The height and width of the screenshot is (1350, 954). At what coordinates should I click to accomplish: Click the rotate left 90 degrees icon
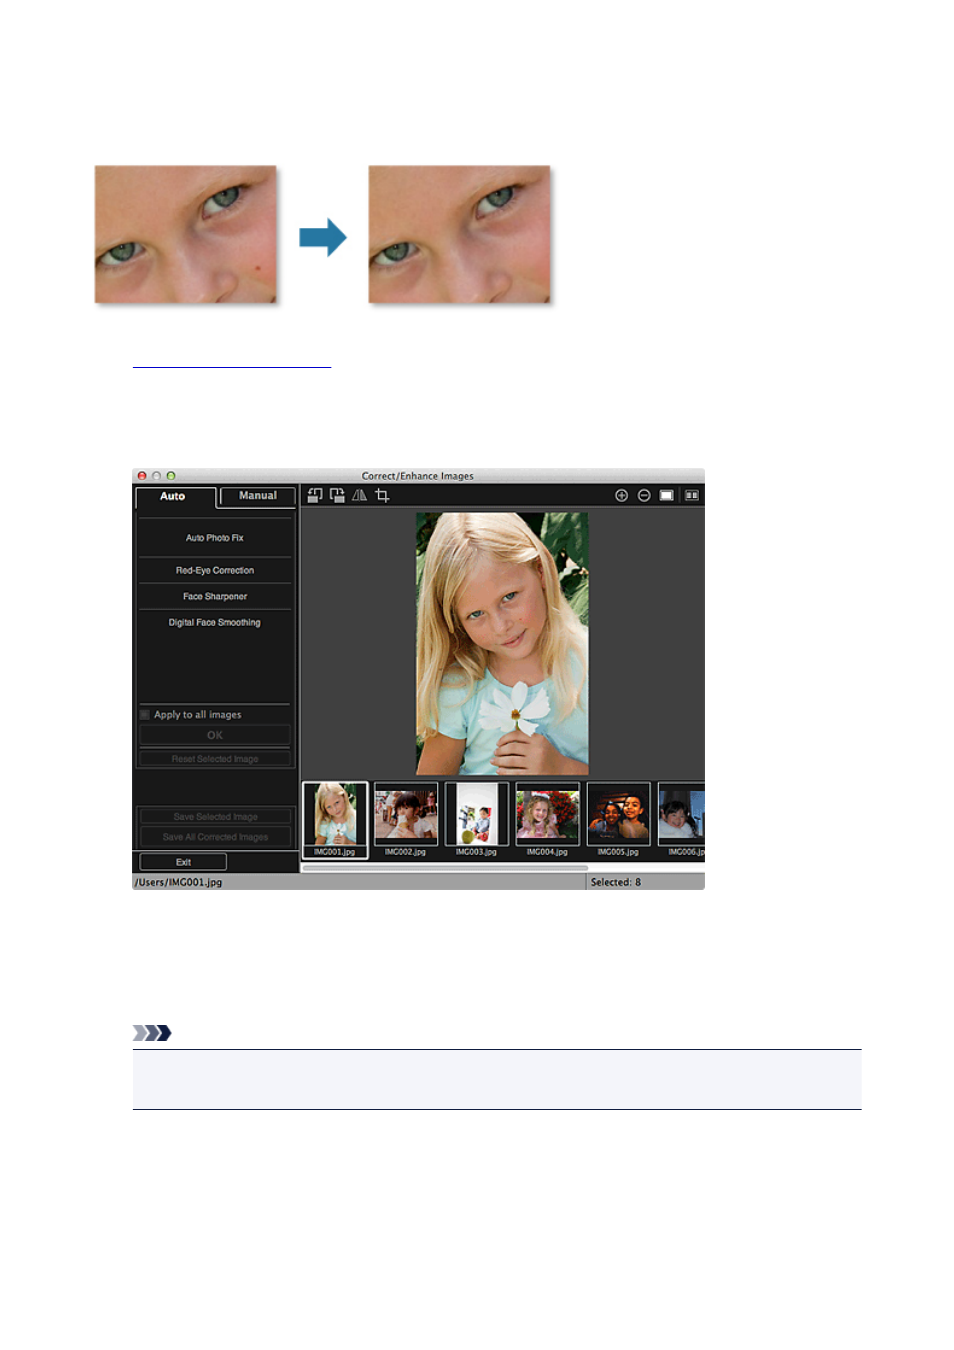coord(315,496)
